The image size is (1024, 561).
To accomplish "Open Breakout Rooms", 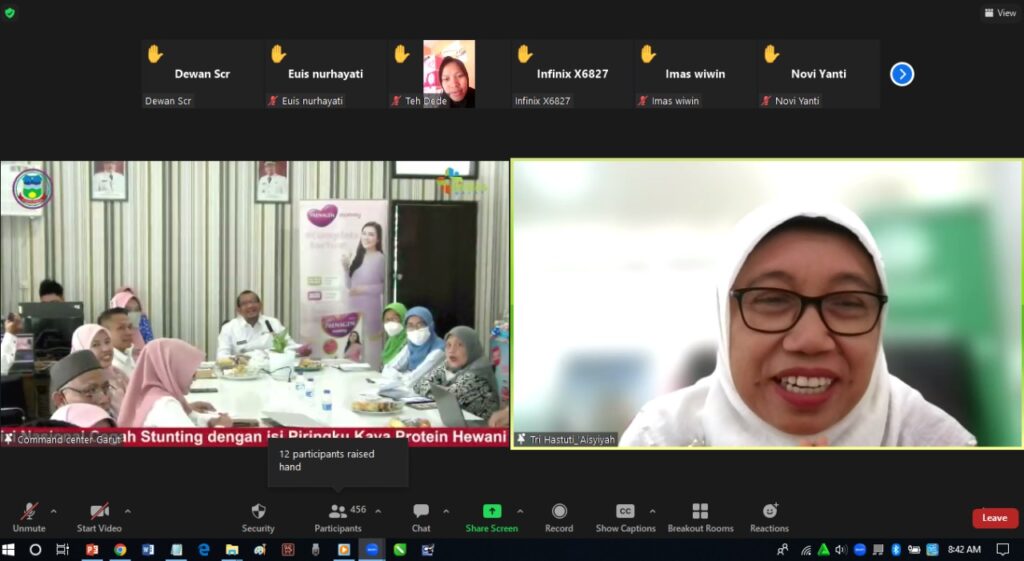I will pos(700,516).
